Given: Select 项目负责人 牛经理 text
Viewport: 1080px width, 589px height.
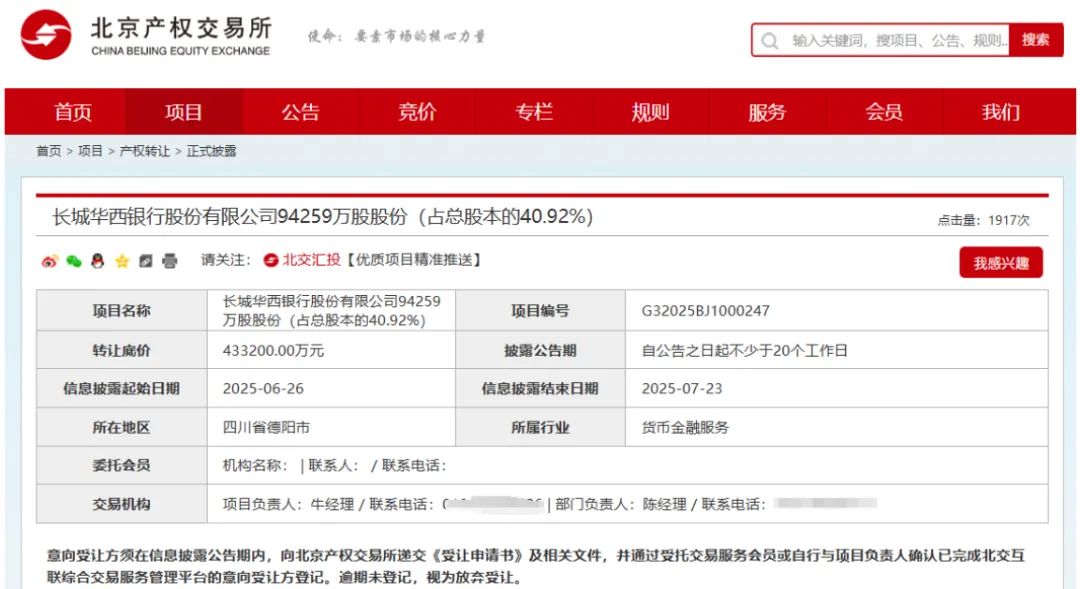Looking at the screenshot, I should 288,504.
